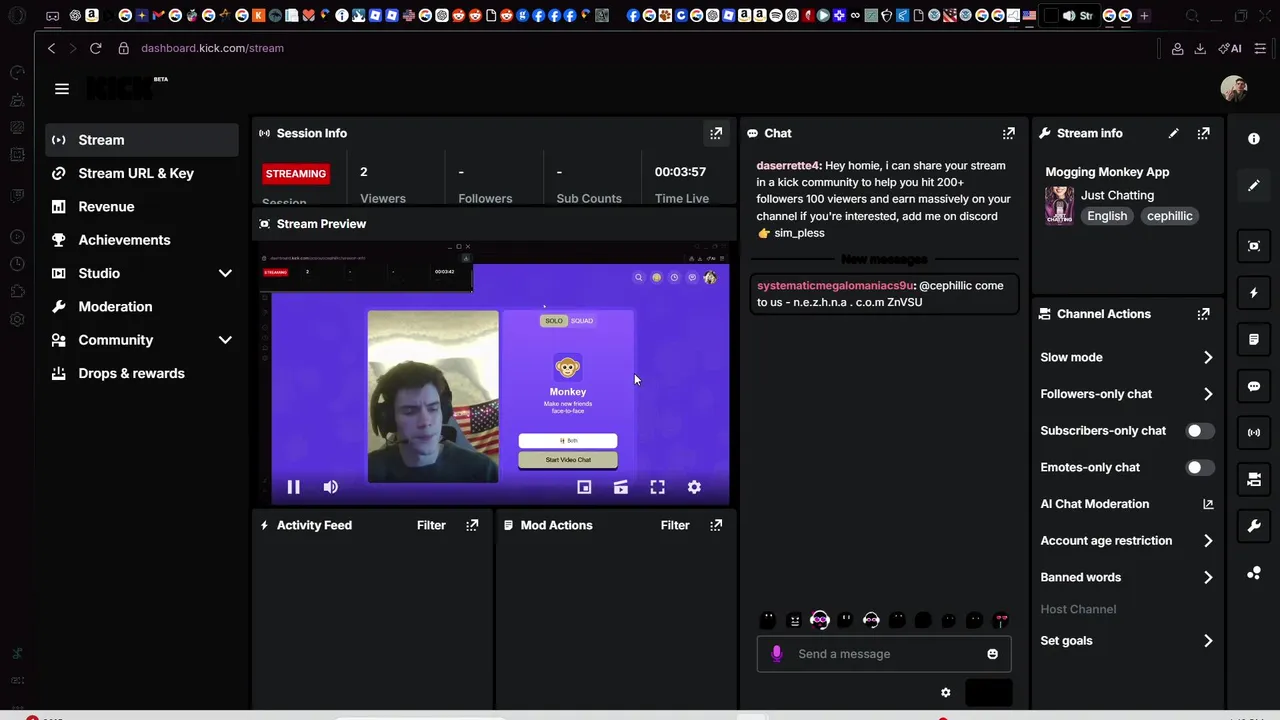Open AI Chat Moderation external link
1280x720 pixels.
[1208, 504]
